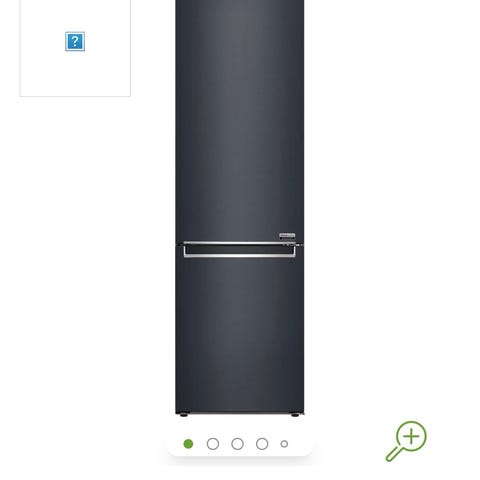Click the magnifier icon's handle
Image resolution: width=480 pixels, height=480 pixels.
click(x=393, y=454)
